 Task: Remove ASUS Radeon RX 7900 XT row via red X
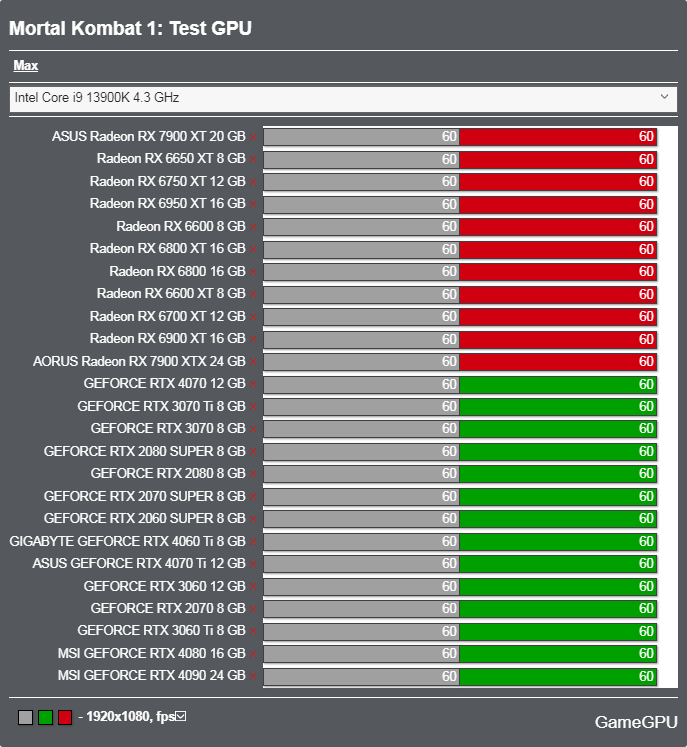(x=253, y=137)
